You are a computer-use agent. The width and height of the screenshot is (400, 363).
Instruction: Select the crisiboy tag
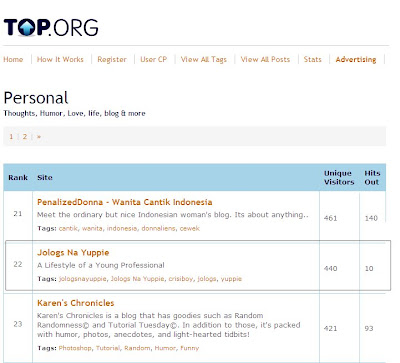click(x=181, y=279)
